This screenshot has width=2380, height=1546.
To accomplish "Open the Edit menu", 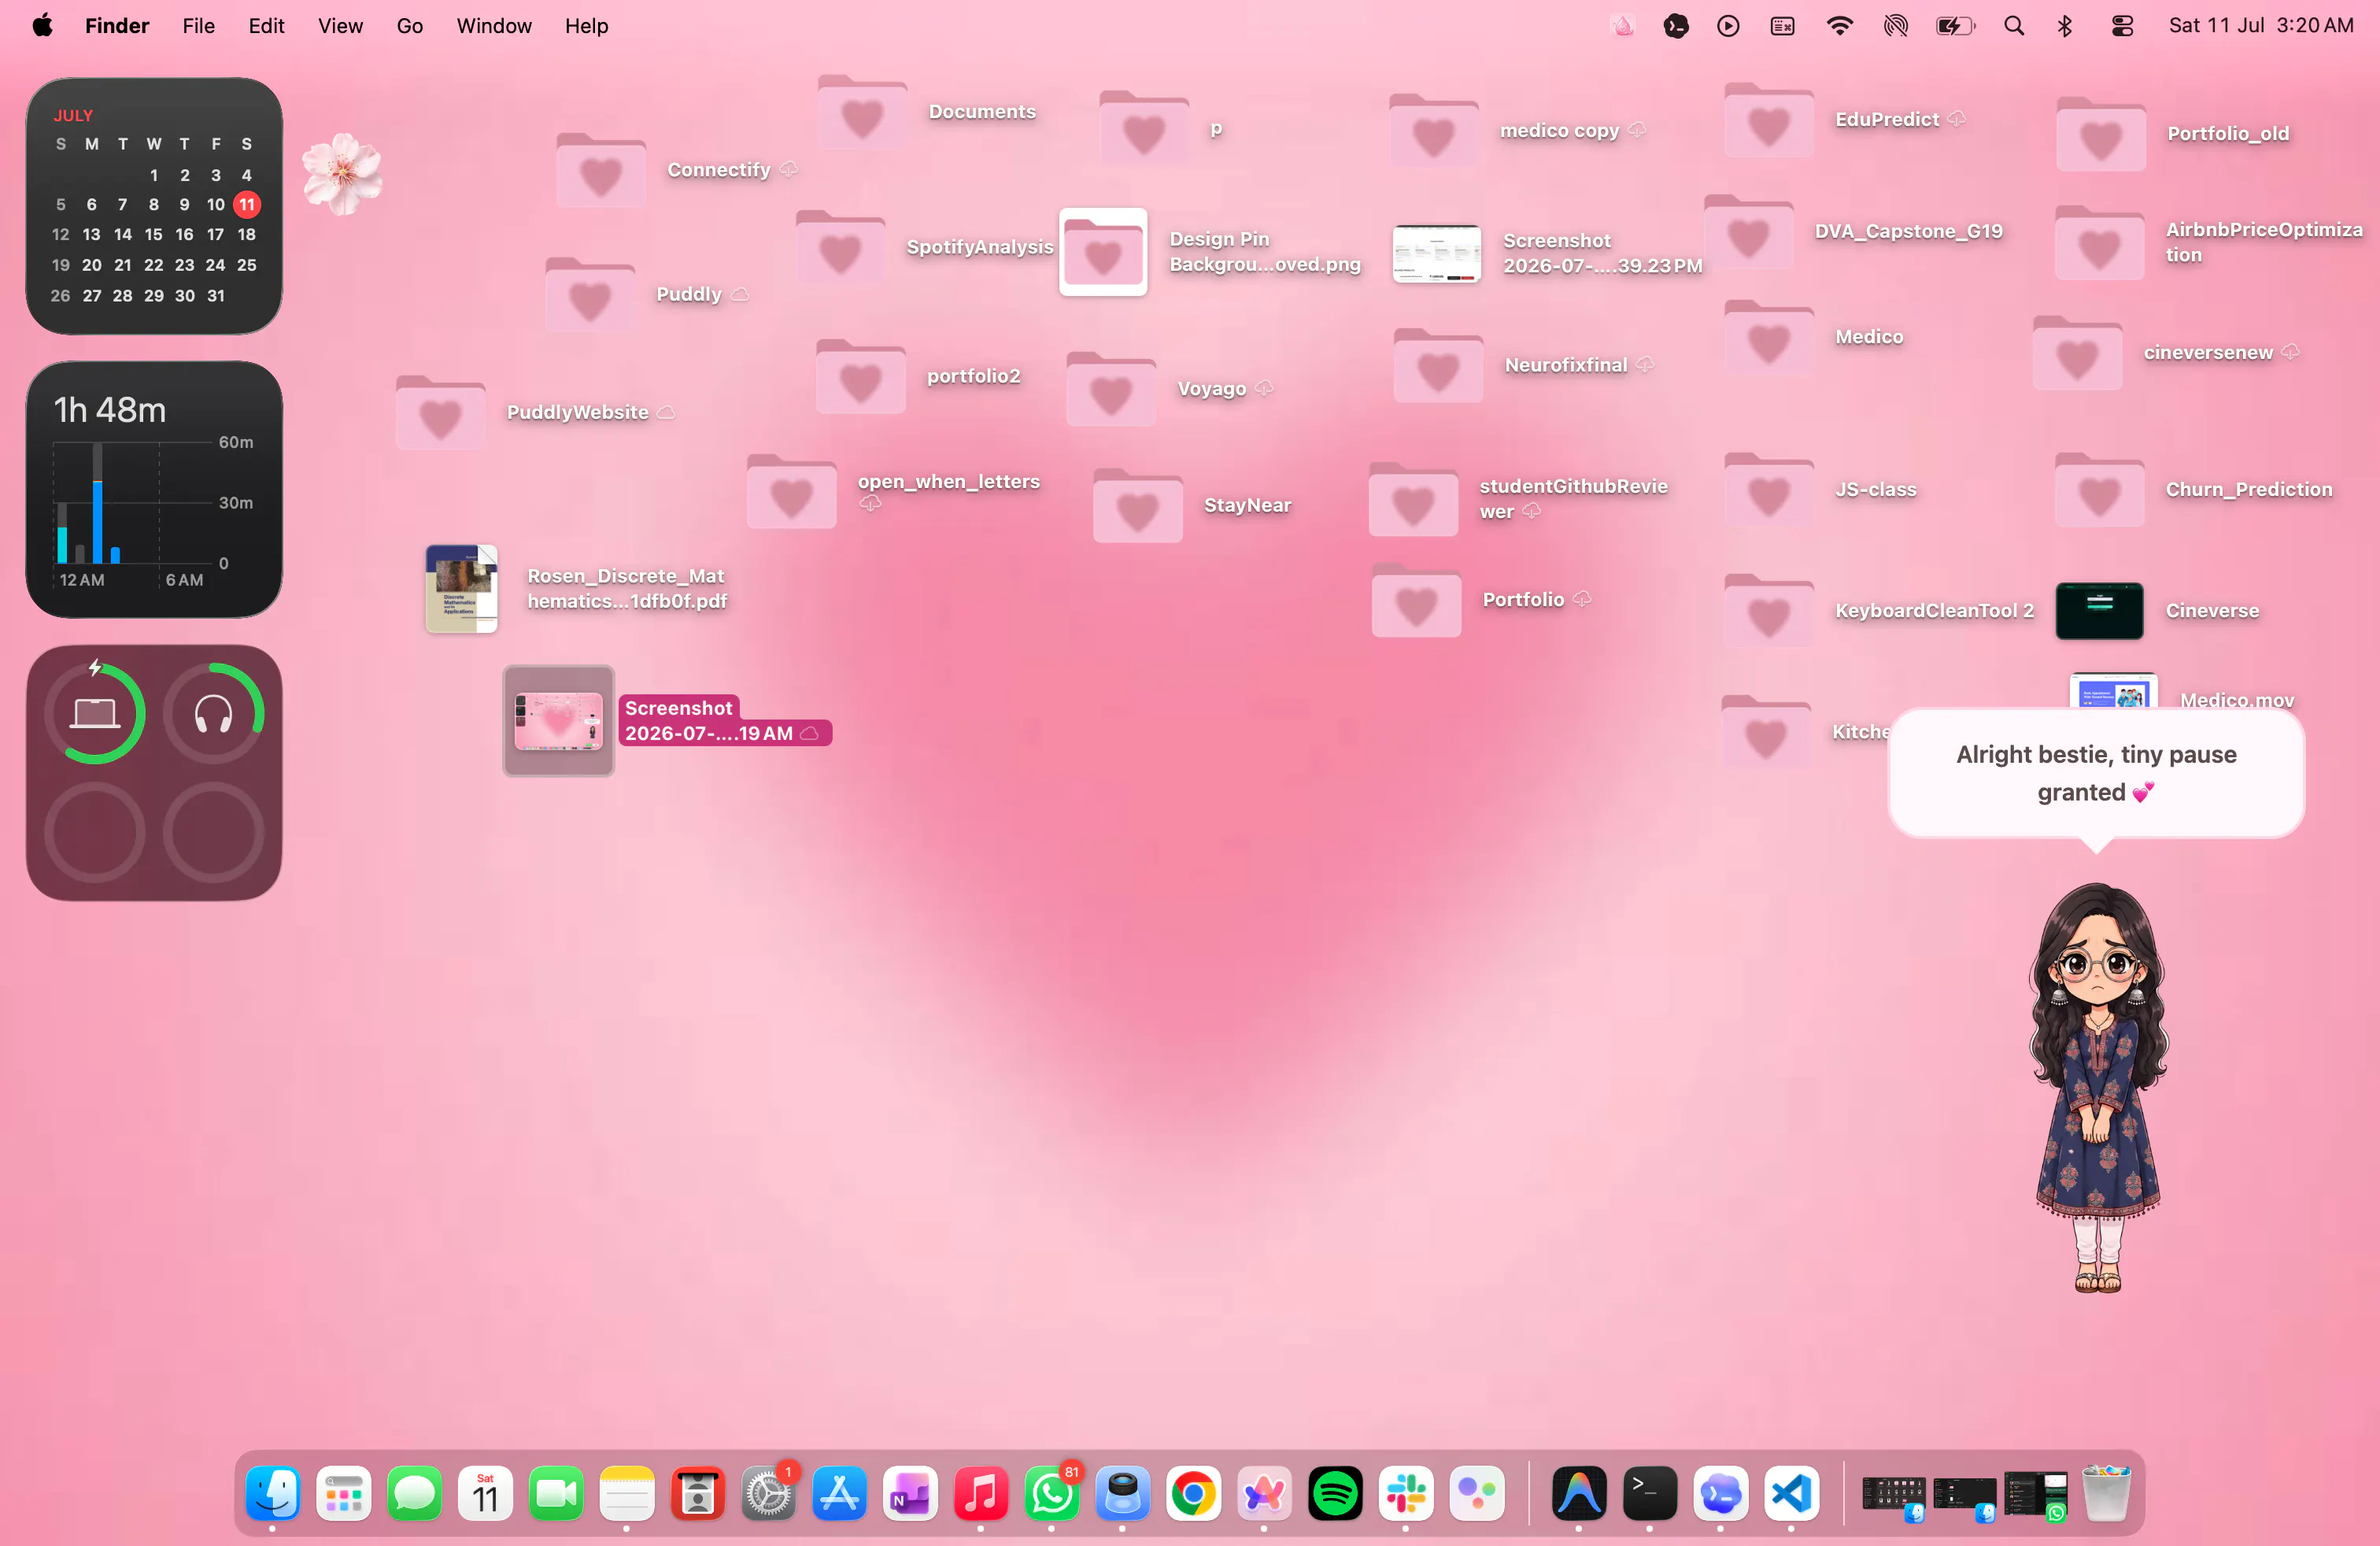I will 266,26.
